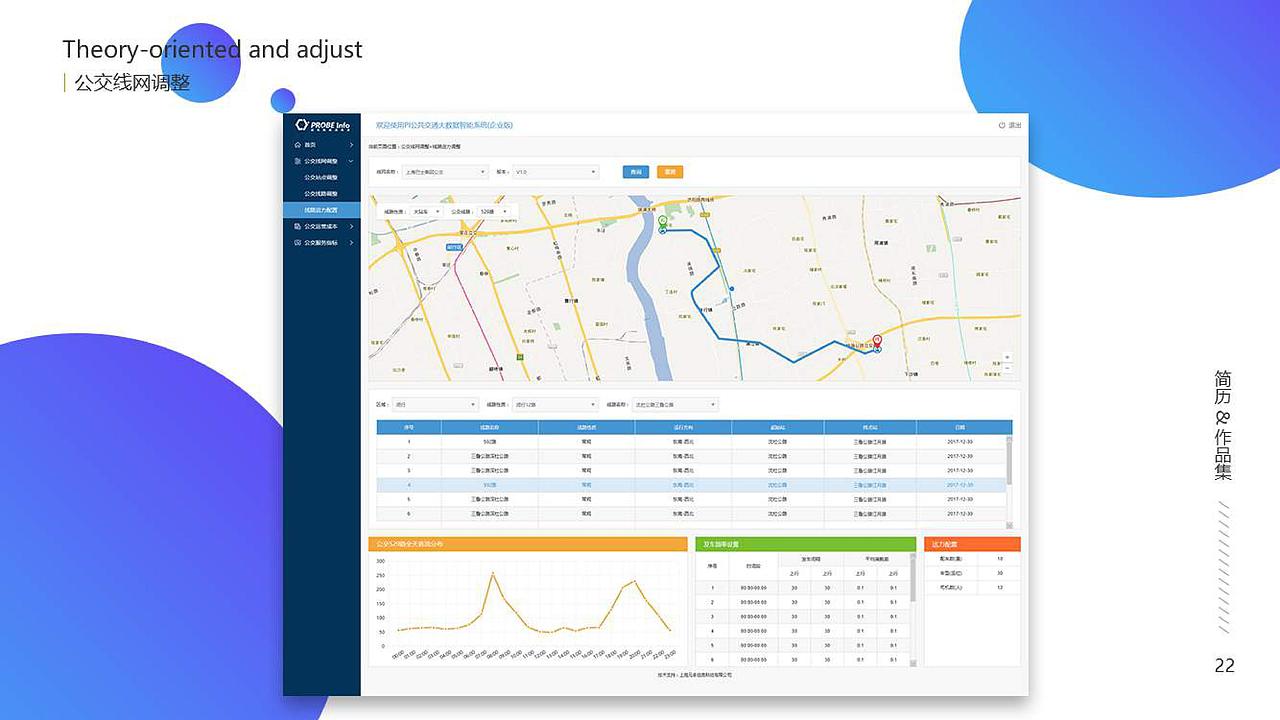Select row 2 in the route table
The height and width of the screenshot is (720, 1280).
coord(692,456)
